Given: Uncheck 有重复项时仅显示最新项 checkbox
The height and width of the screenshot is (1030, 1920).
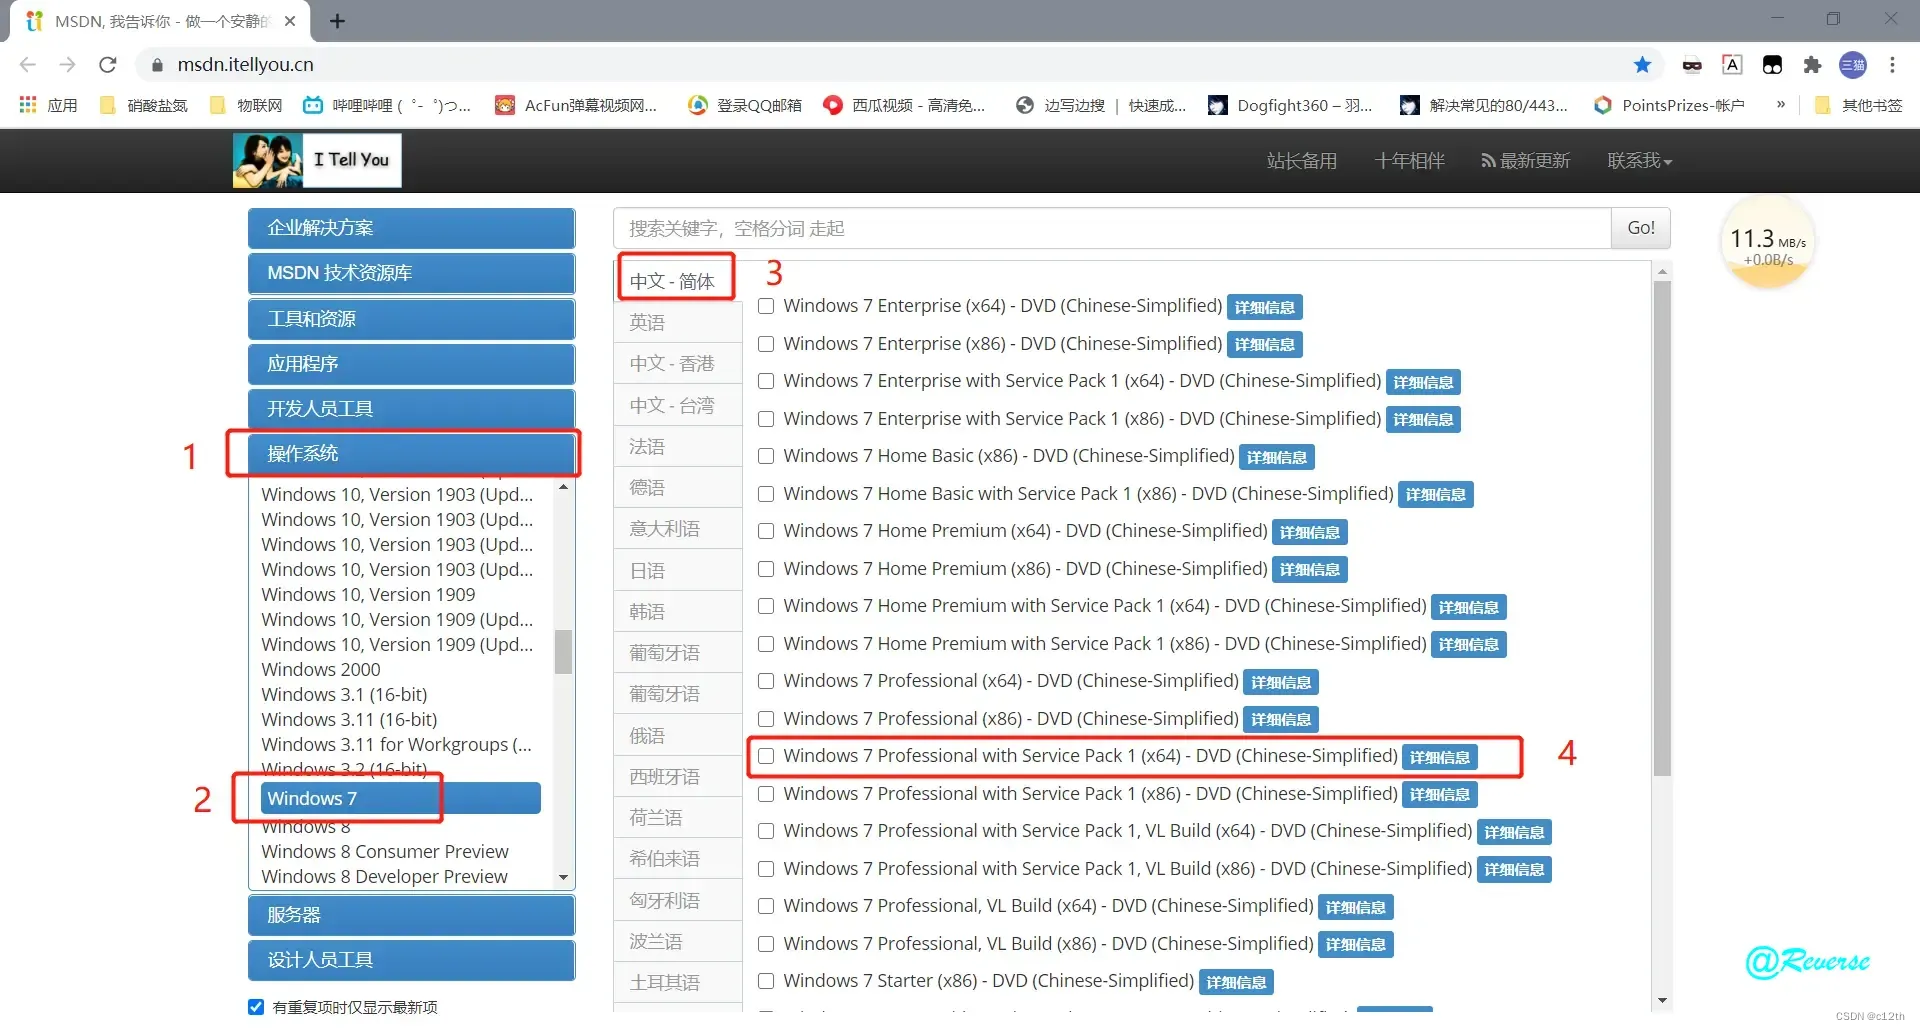Looking at the screenshot, I should tap(256, 1007).
